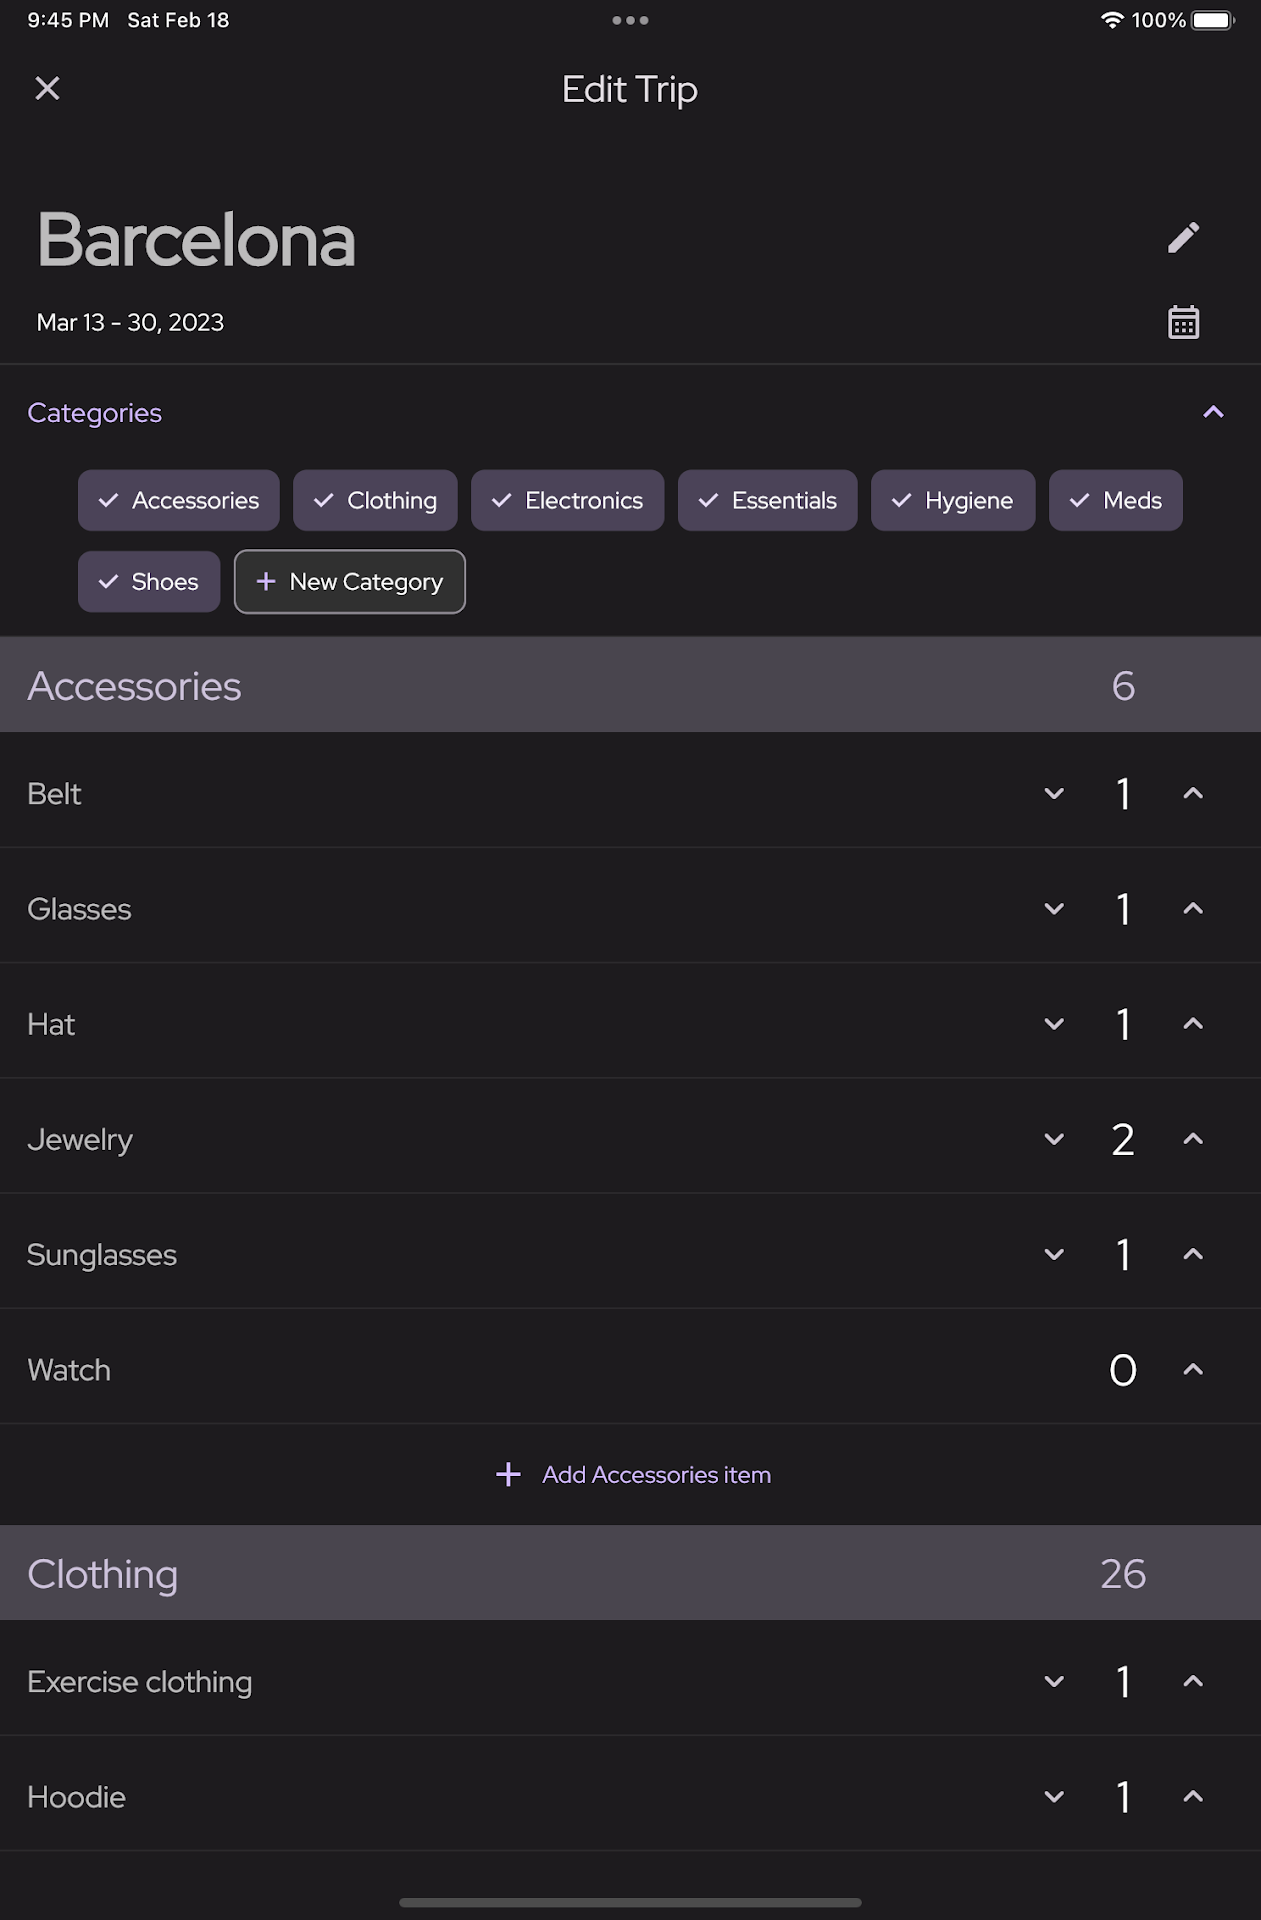Increase Hoodie quantity
The image size is (1261, 1920).
tap(1193, 1797)
